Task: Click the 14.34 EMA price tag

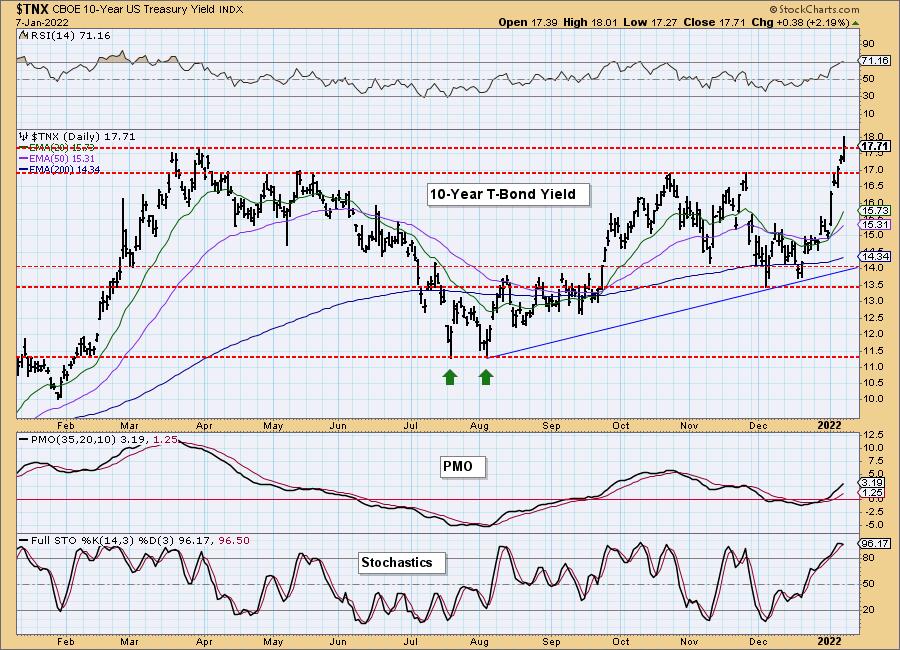Action: pos(875,257)
